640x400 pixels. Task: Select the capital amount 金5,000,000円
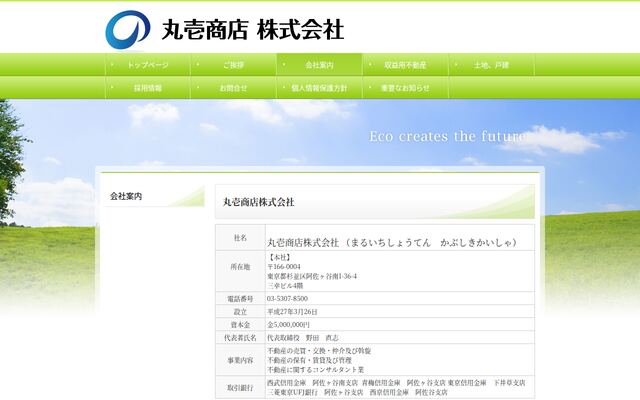pyautogui.click(x=289, y=325)
